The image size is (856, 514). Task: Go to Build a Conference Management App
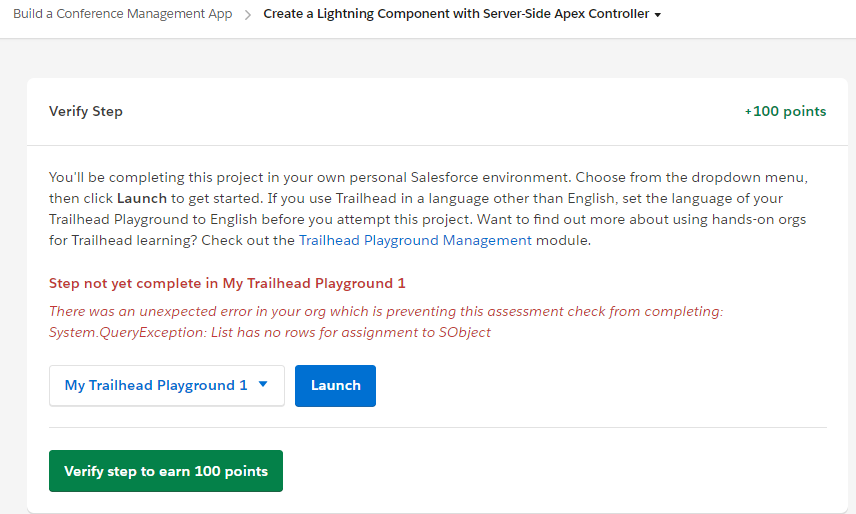[122, 14]
